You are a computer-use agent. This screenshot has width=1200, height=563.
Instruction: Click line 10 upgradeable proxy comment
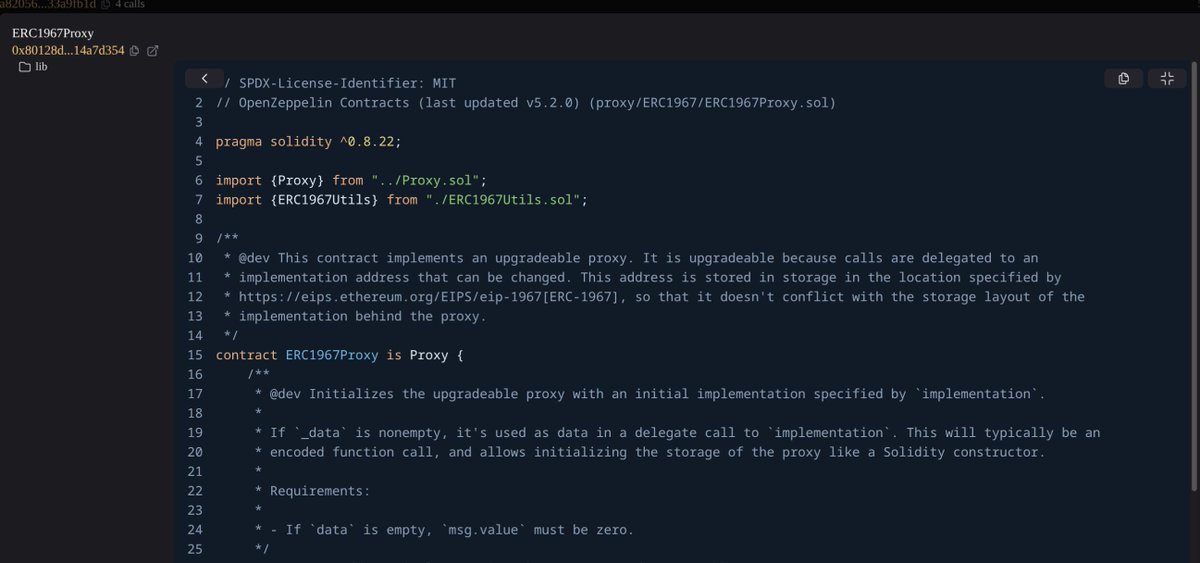(631, 258)
